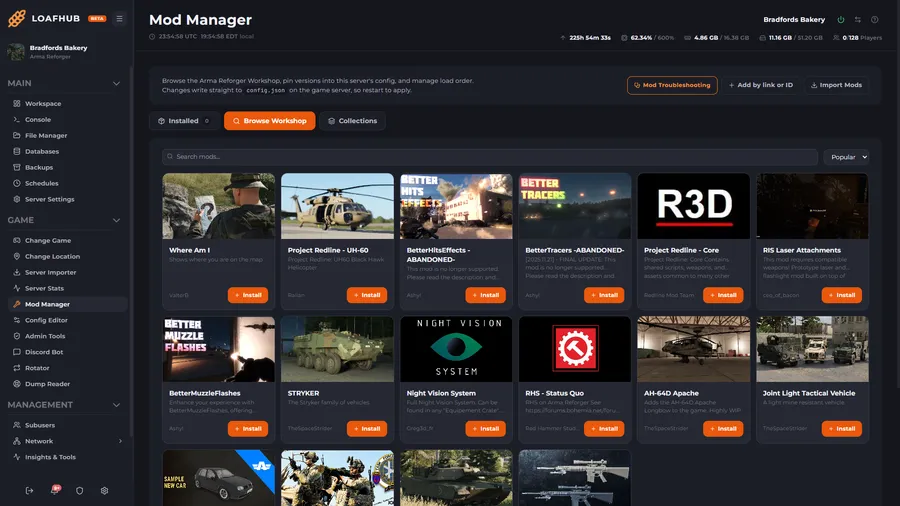Install Night Vision System mod
The image size is (900, 506).
pos(486,429)
